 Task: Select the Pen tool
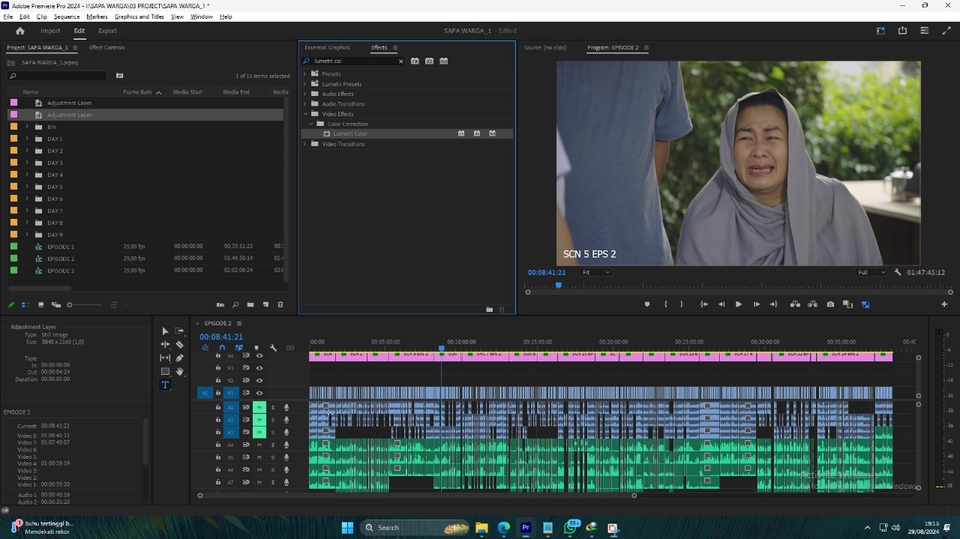(x=179, y=358)
